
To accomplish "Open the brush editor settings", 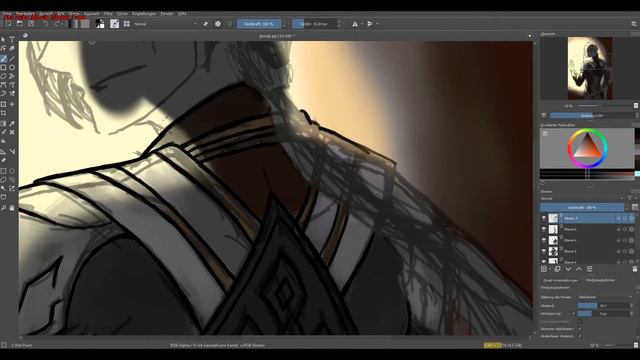I will pyautogui.click(x=115, y=24).
